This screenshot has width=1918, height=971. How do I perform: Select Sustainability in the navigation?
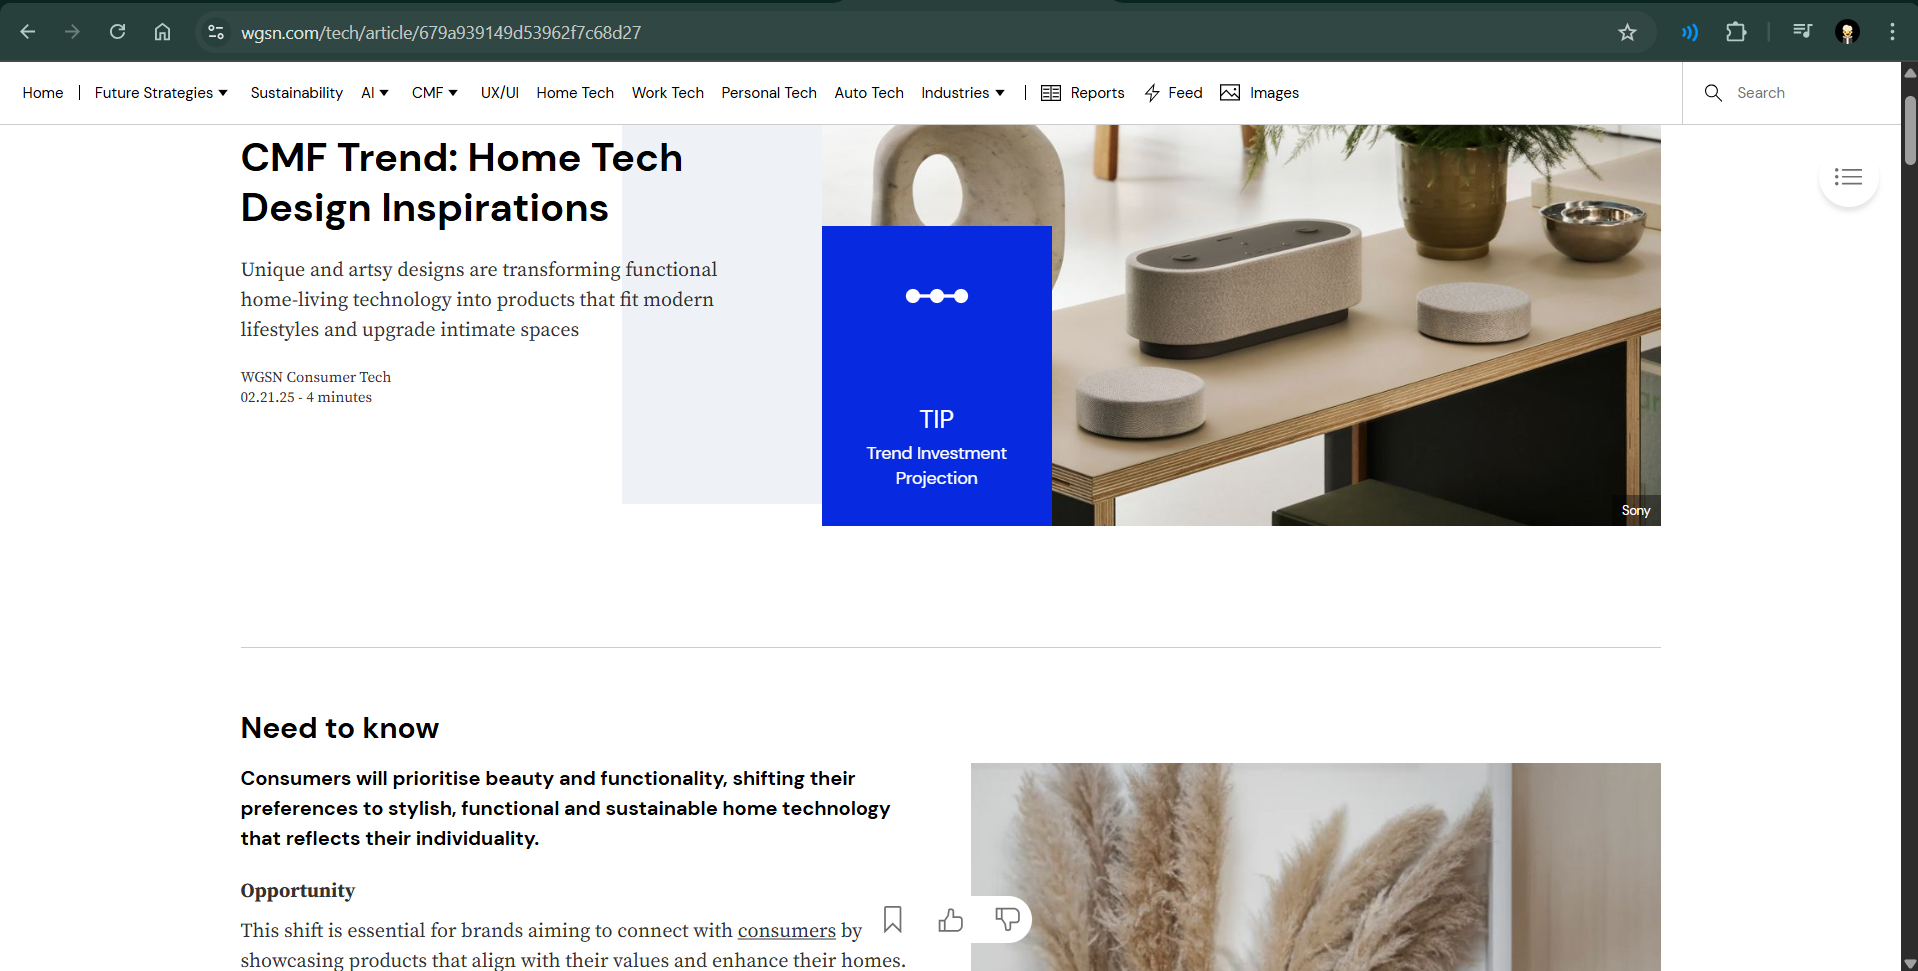coord(296,92)
